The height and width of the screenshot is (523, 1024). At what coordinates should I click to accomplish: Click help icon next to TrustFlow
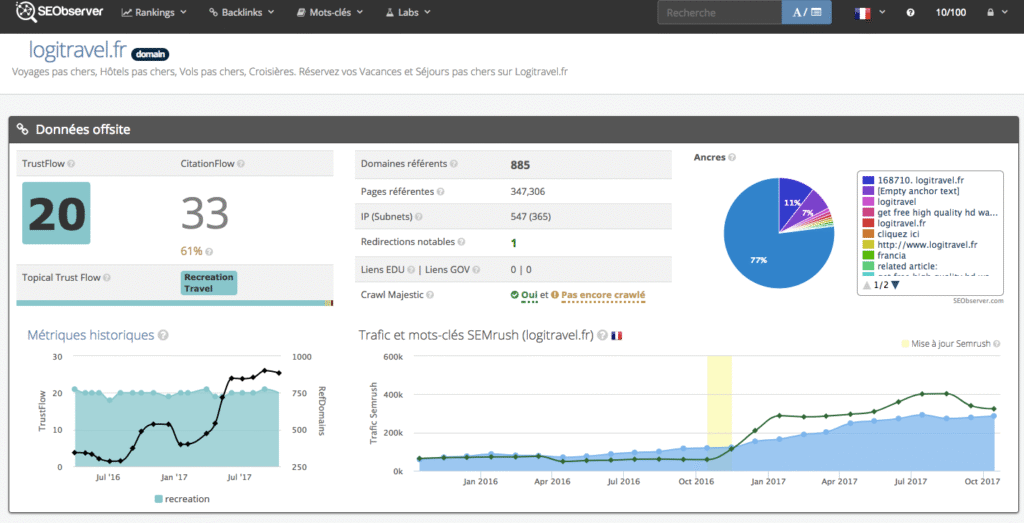(x=71, y=163)
